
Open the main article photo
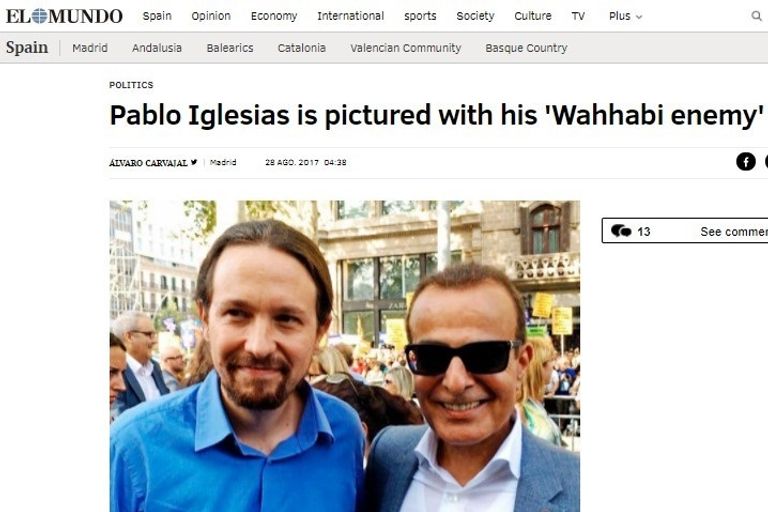[345, 356]
